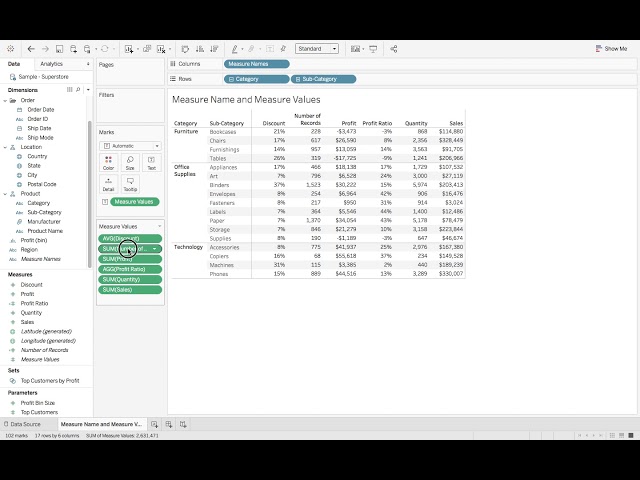Click the Run Update refresh icon
Screen dimensions: 640x480
pos(104,49)
